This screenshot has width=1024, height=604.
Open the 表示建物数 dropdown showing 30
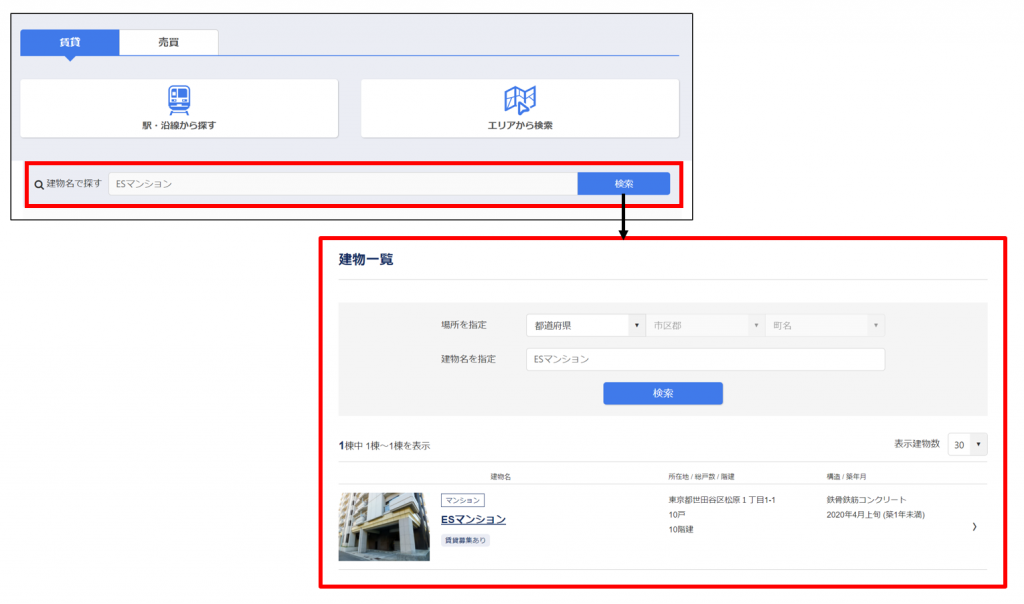(967, 445)
